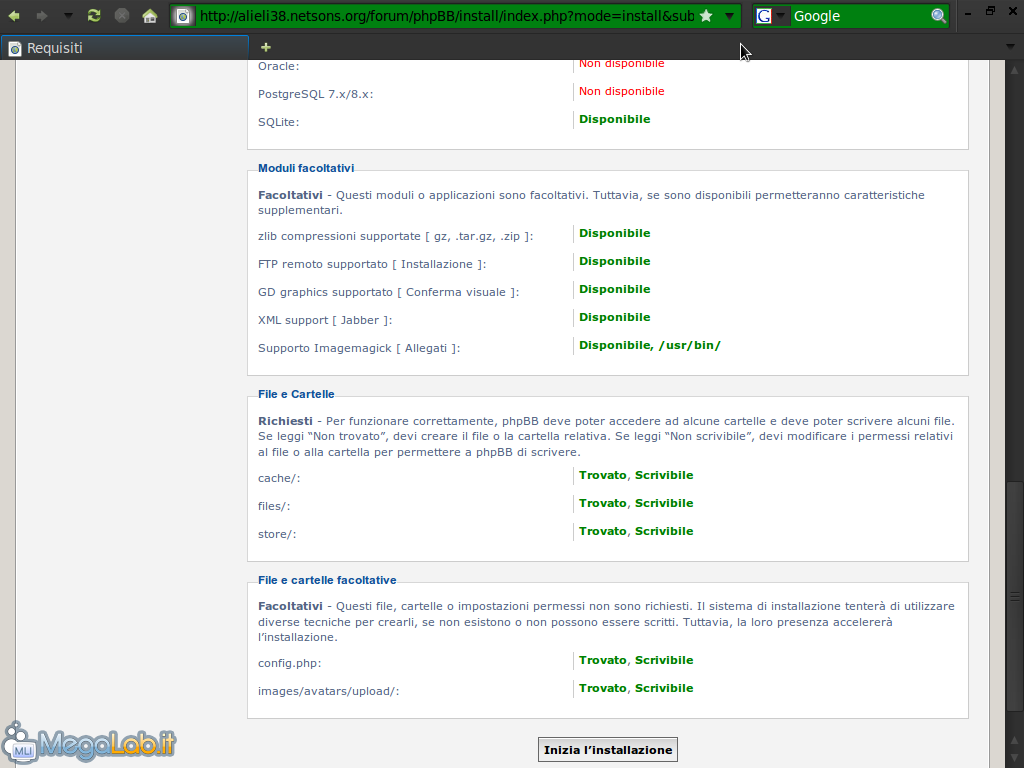Reload the page with refresh icon
1024x768 pixels.
click(x=94, y=16)
